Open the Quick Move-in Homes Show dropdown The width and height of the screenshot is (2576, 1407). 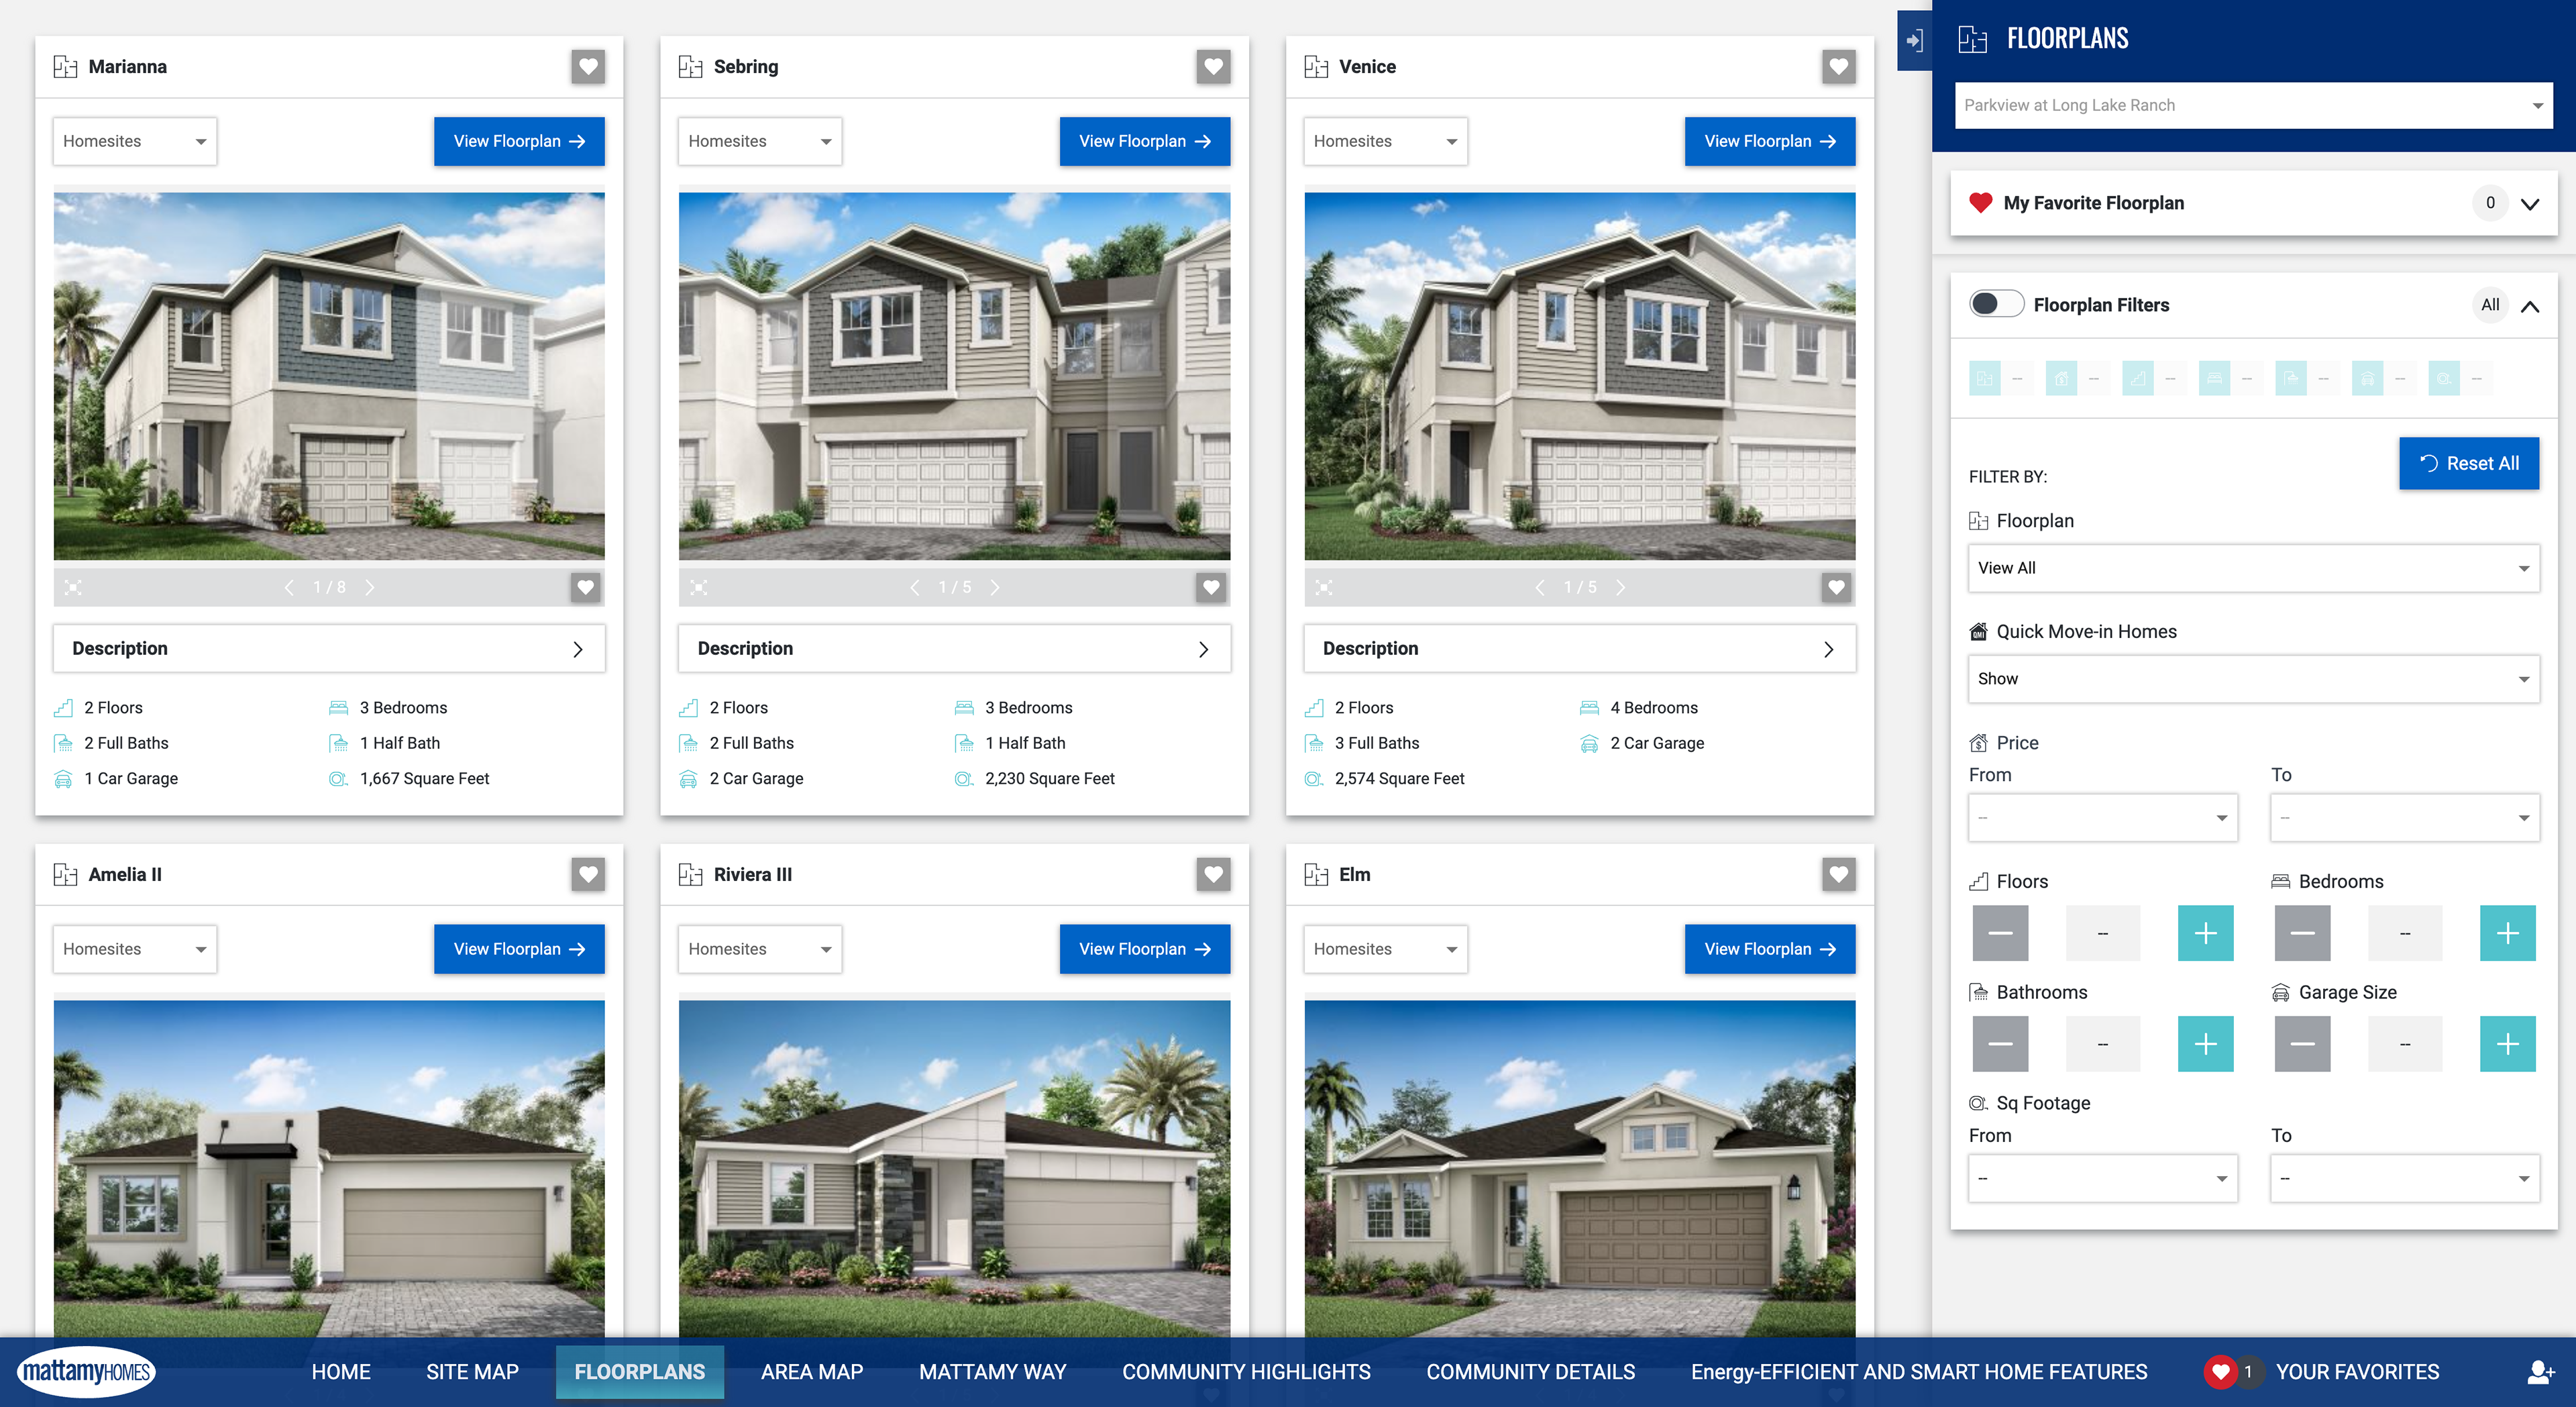tap(2253, 679)
